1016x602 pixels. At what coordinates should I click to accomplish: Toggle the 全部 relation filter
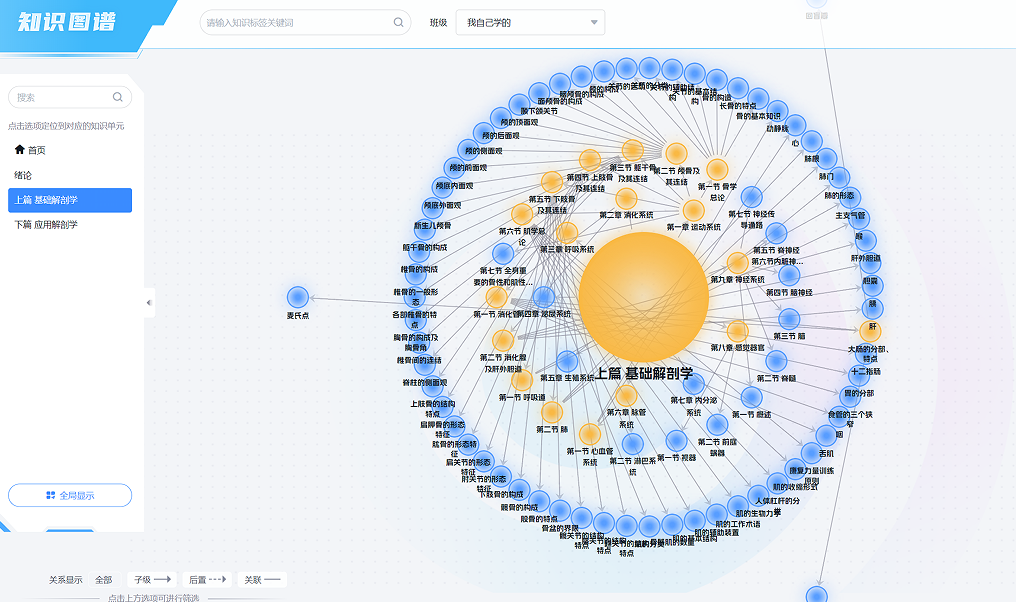103,579
